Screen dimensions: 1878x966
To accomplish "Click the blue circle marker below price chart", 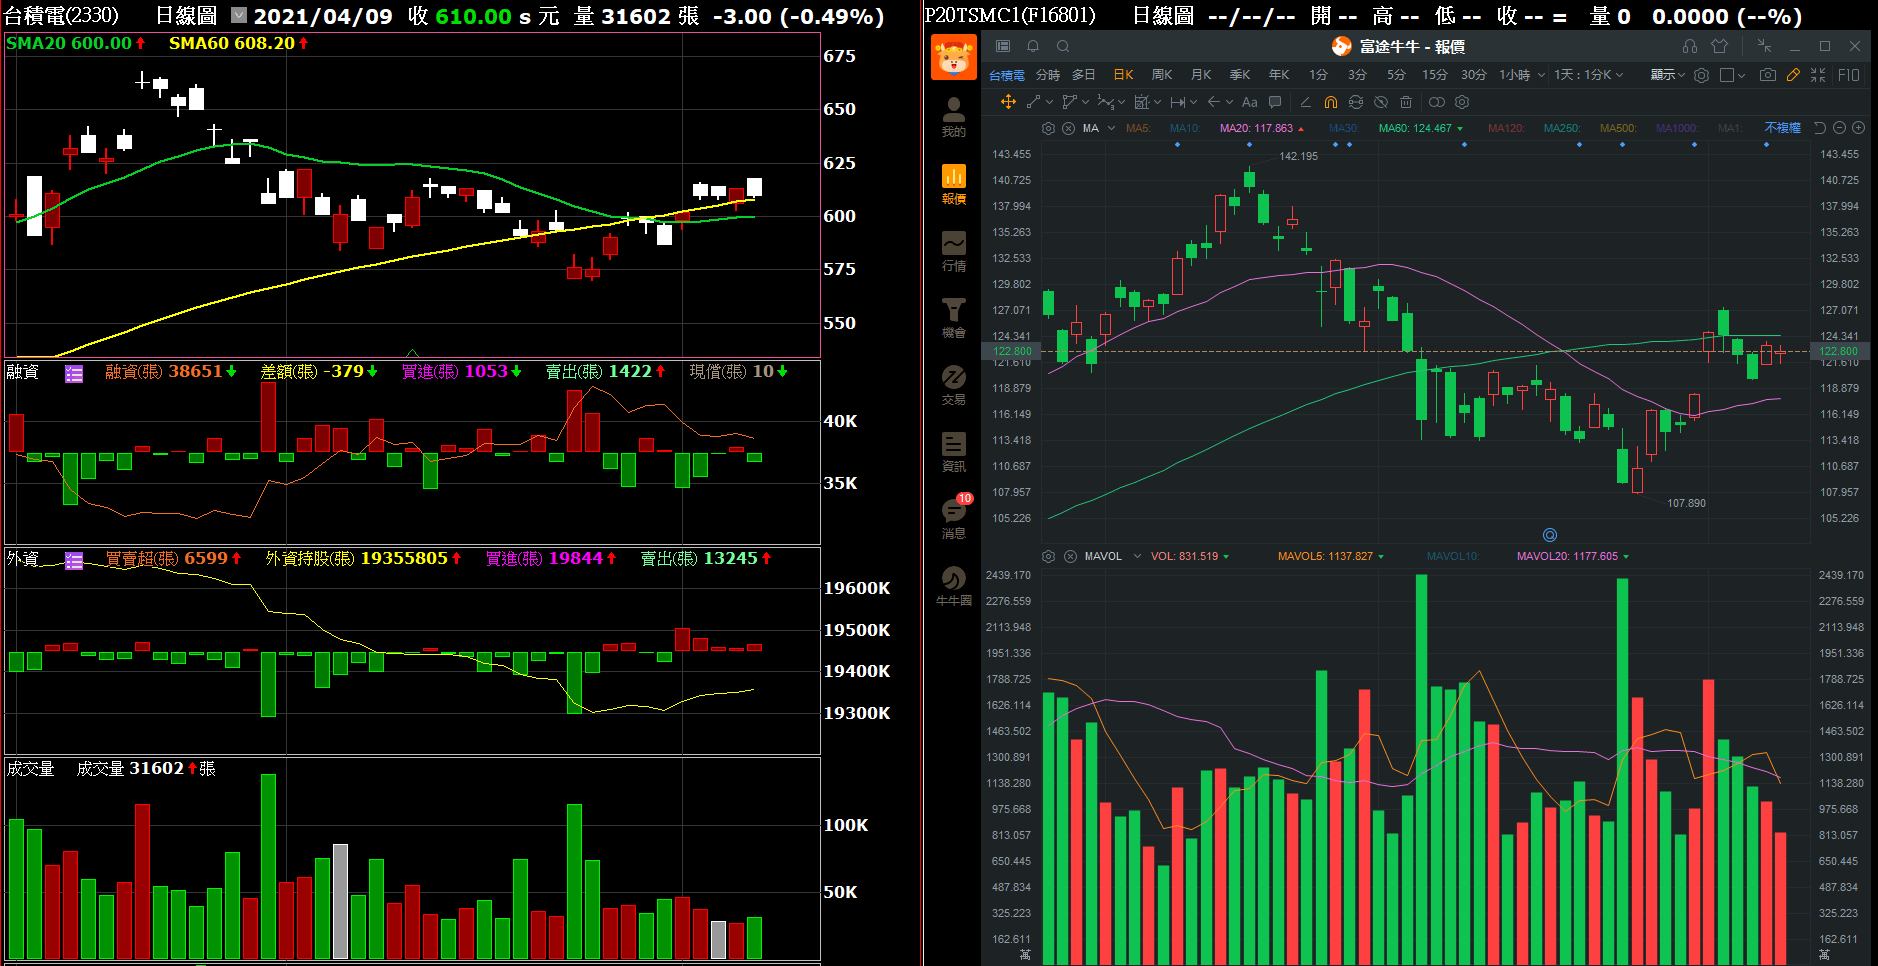I will tap(1549, 535).
